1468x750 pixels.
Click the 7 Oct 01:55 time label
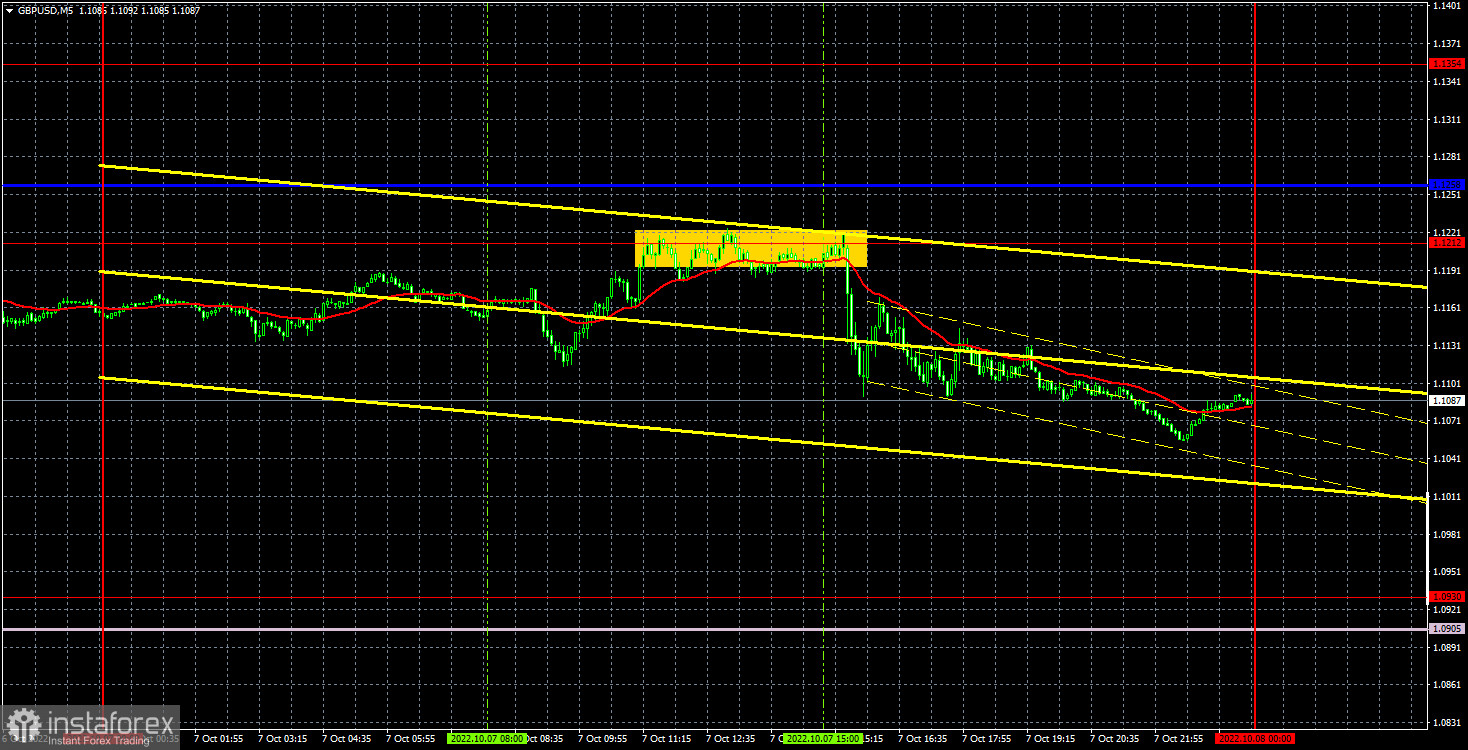pyautogui.click(x=218, y=739)
